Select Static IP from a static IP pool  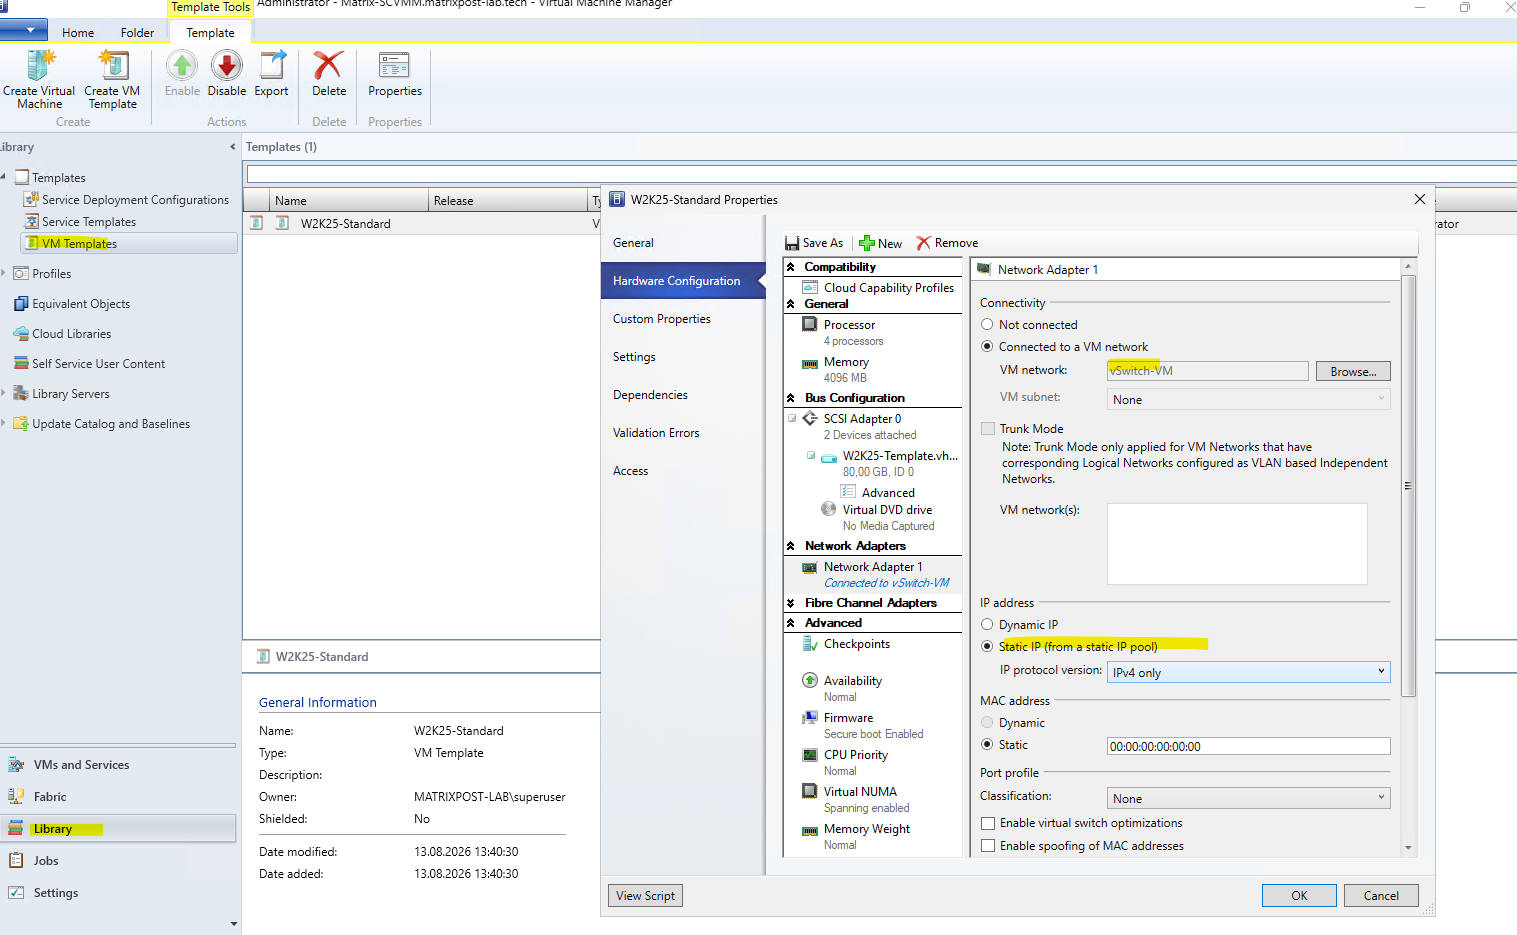987,647
